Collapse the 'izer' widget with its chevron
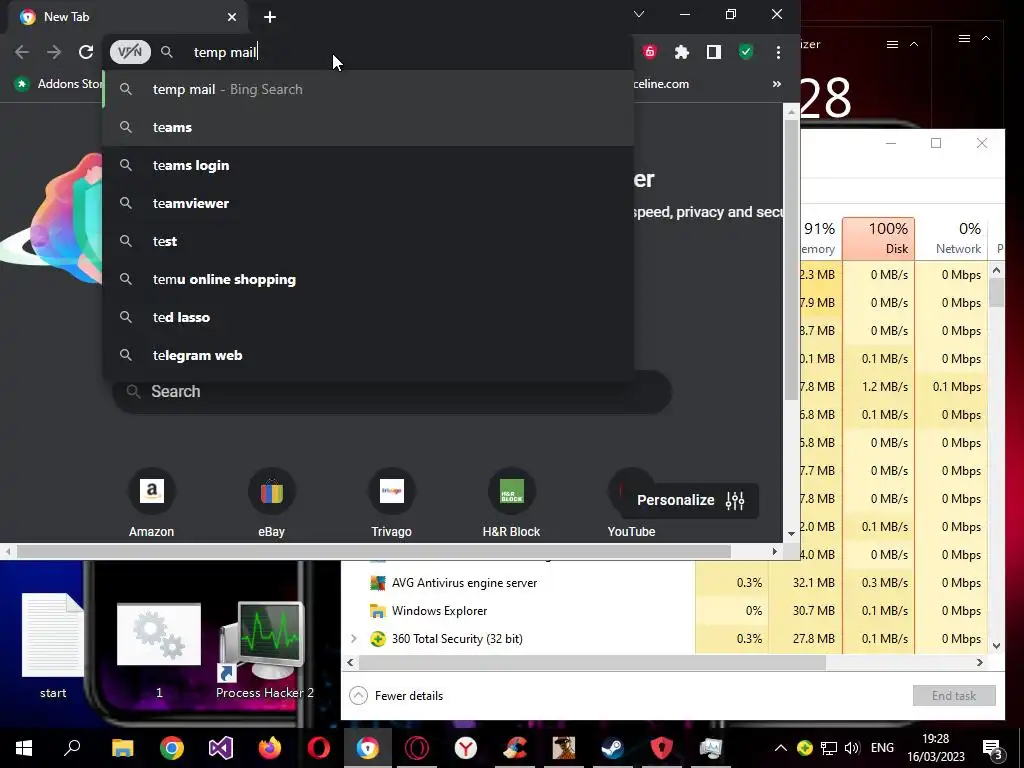This screenshot has width=1024, height=768. click(x=914, y=44)
